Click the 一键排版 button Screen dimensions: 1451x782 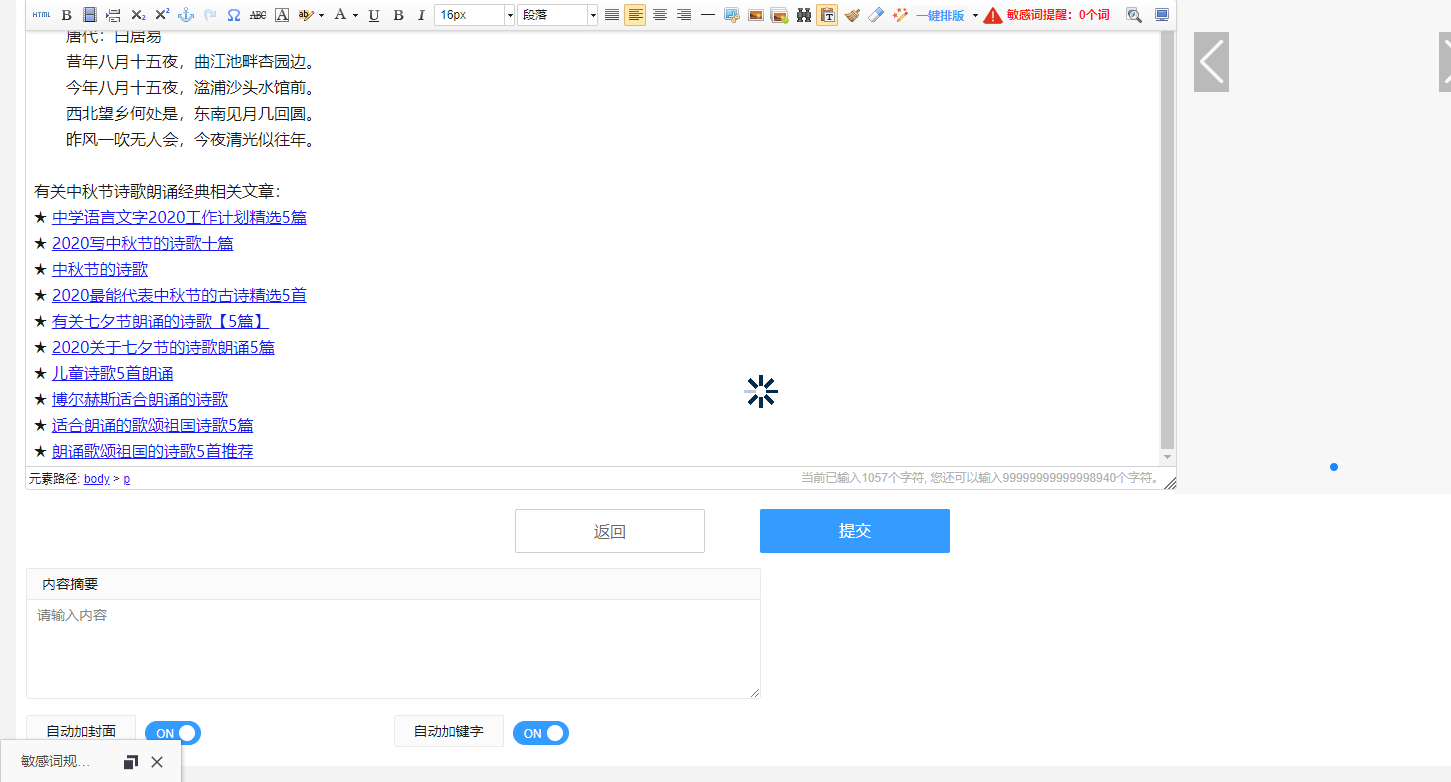pos(940,15)
